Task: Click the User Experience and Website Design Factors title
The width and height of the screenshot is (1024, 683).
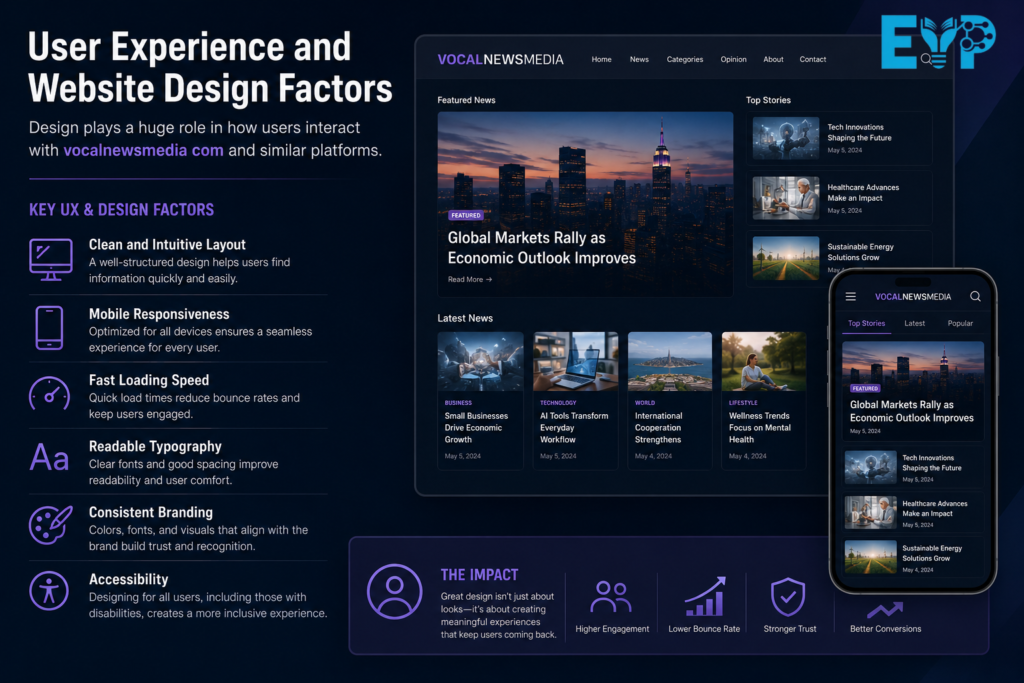Action: pyautogui.click(x=210, y=67)
